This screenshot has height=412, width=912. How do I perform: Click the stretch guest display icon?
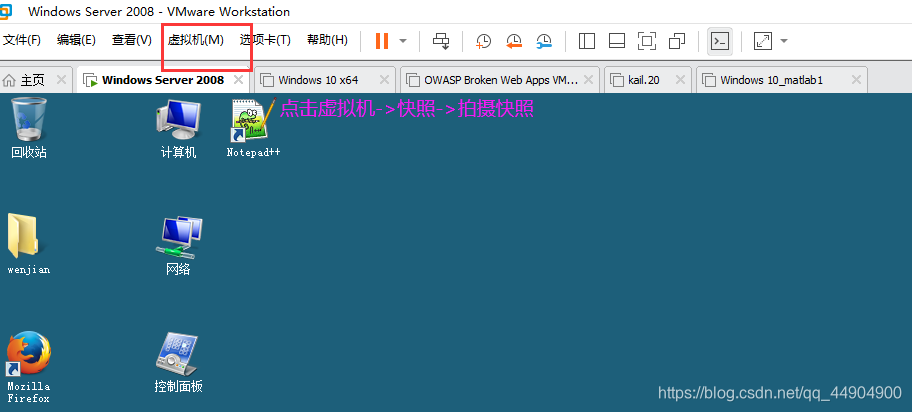tap(762, 41)
